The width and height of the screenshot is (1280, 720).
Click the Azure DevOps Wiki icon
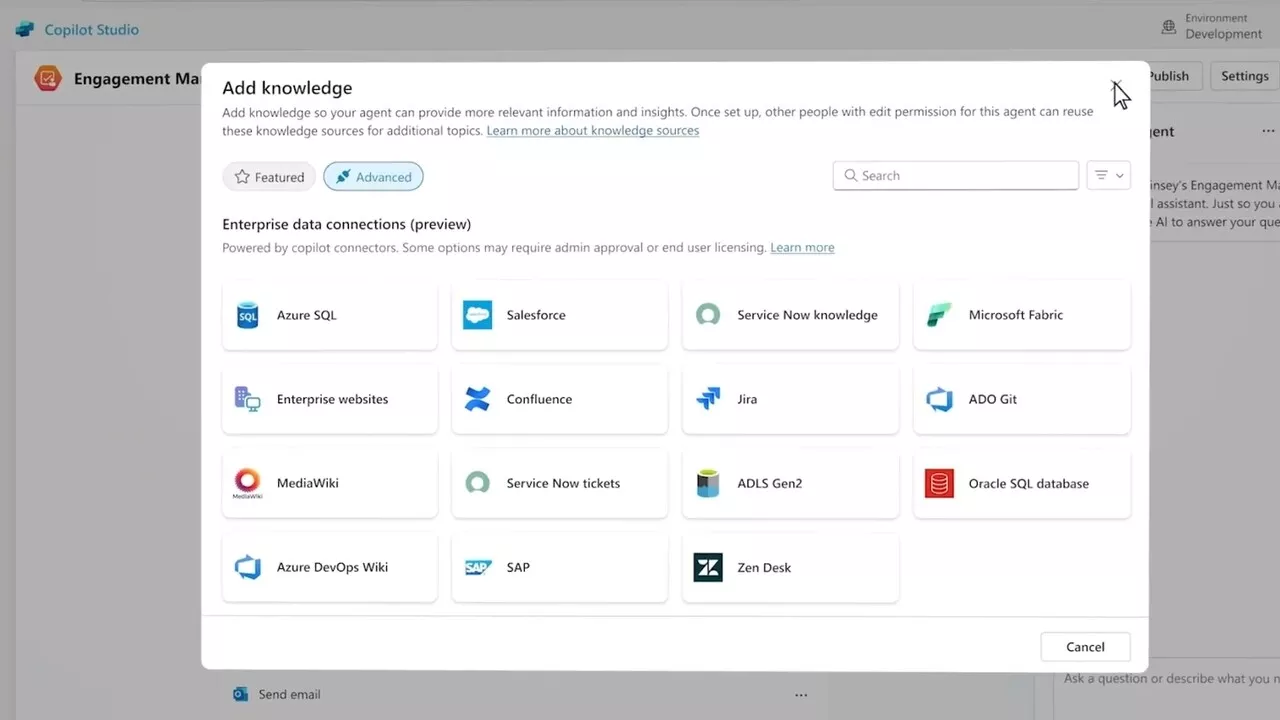click(x=247, y=567)
